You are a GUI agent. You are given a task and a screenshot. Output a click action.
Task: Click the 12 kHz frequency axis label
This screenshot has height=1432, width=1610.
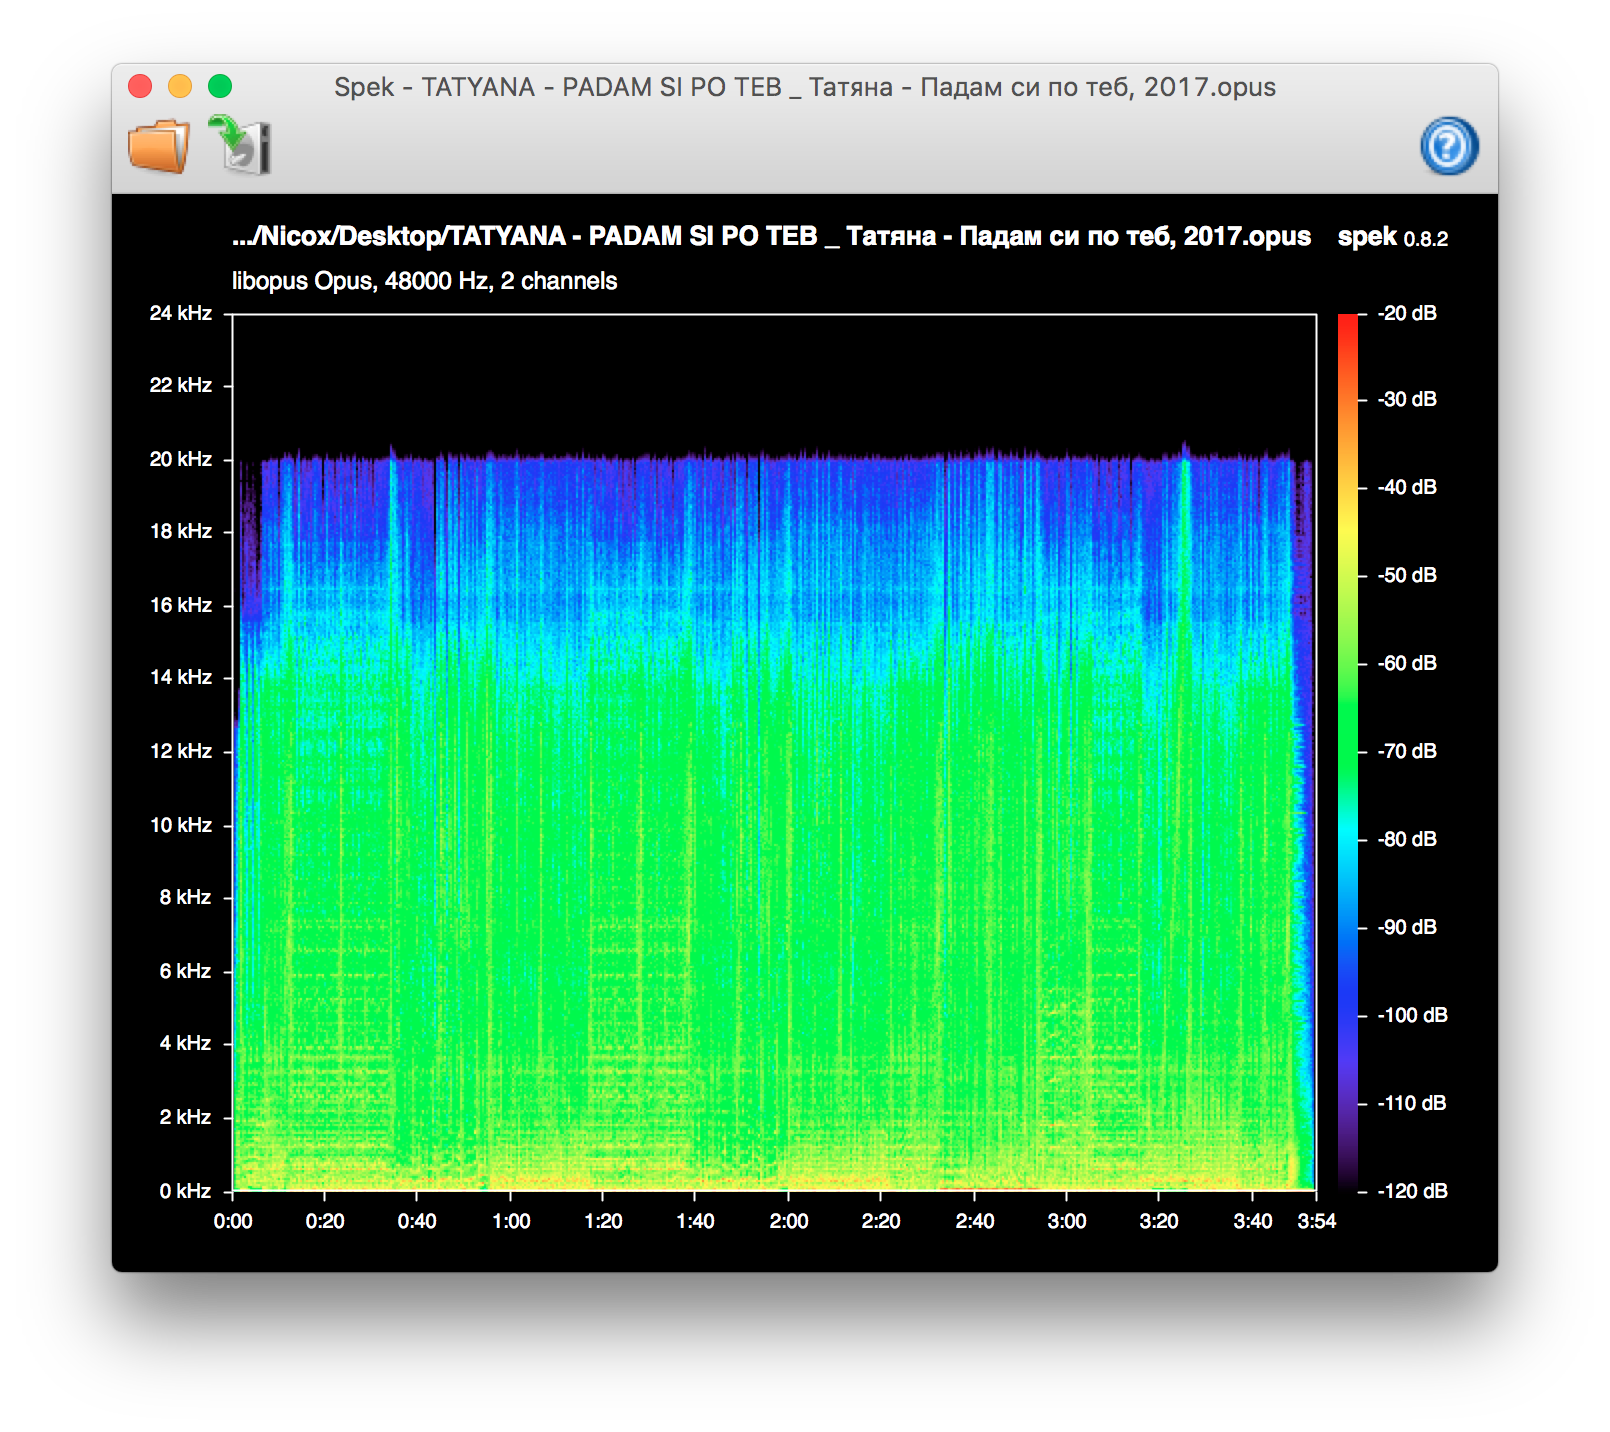point(181,751)
